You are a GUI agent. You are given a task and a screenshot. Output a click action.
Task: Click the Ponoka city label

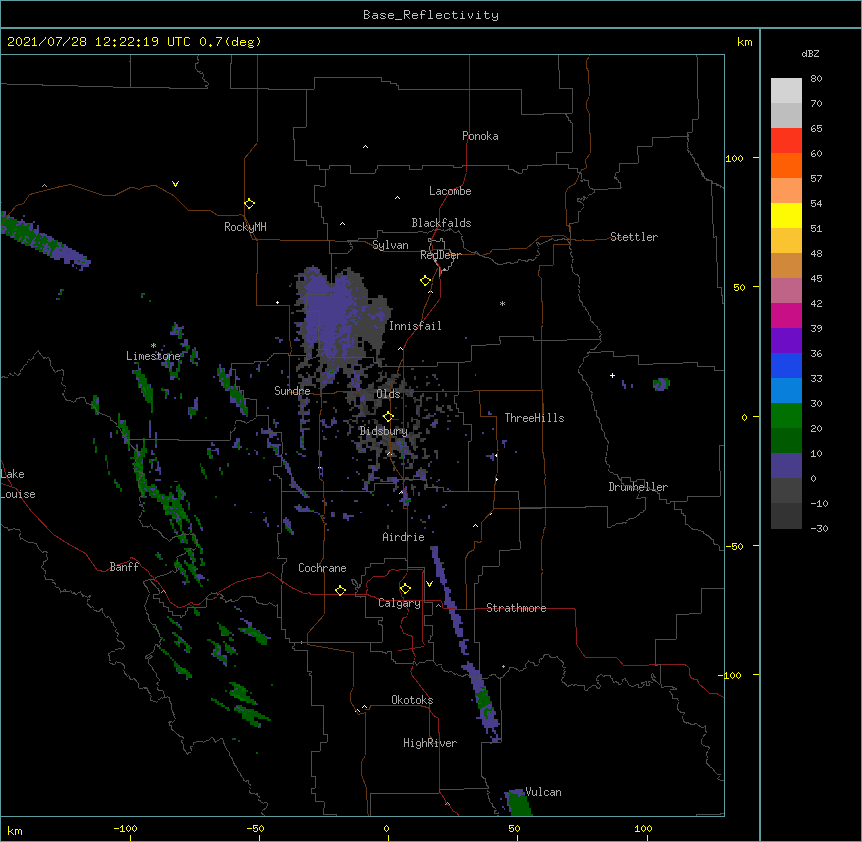pos(480,136)
